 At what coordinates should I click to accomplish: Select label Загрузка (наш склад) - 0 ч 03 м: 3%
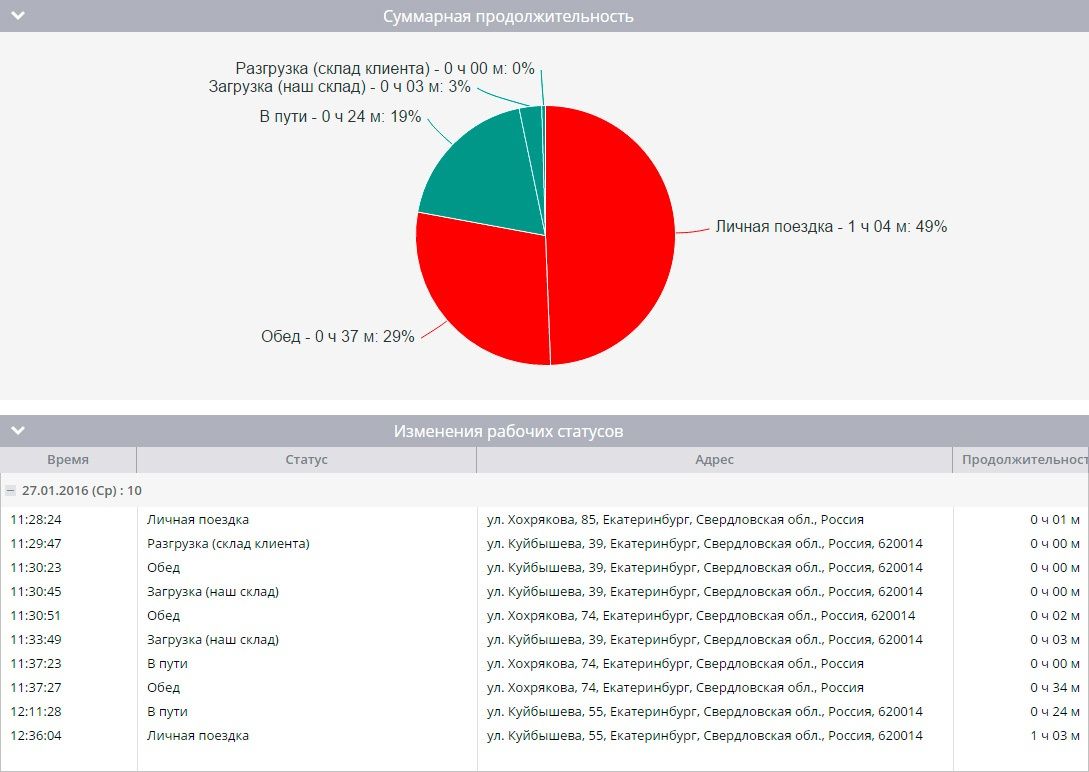pyautogui.click(x=340, y=87)
